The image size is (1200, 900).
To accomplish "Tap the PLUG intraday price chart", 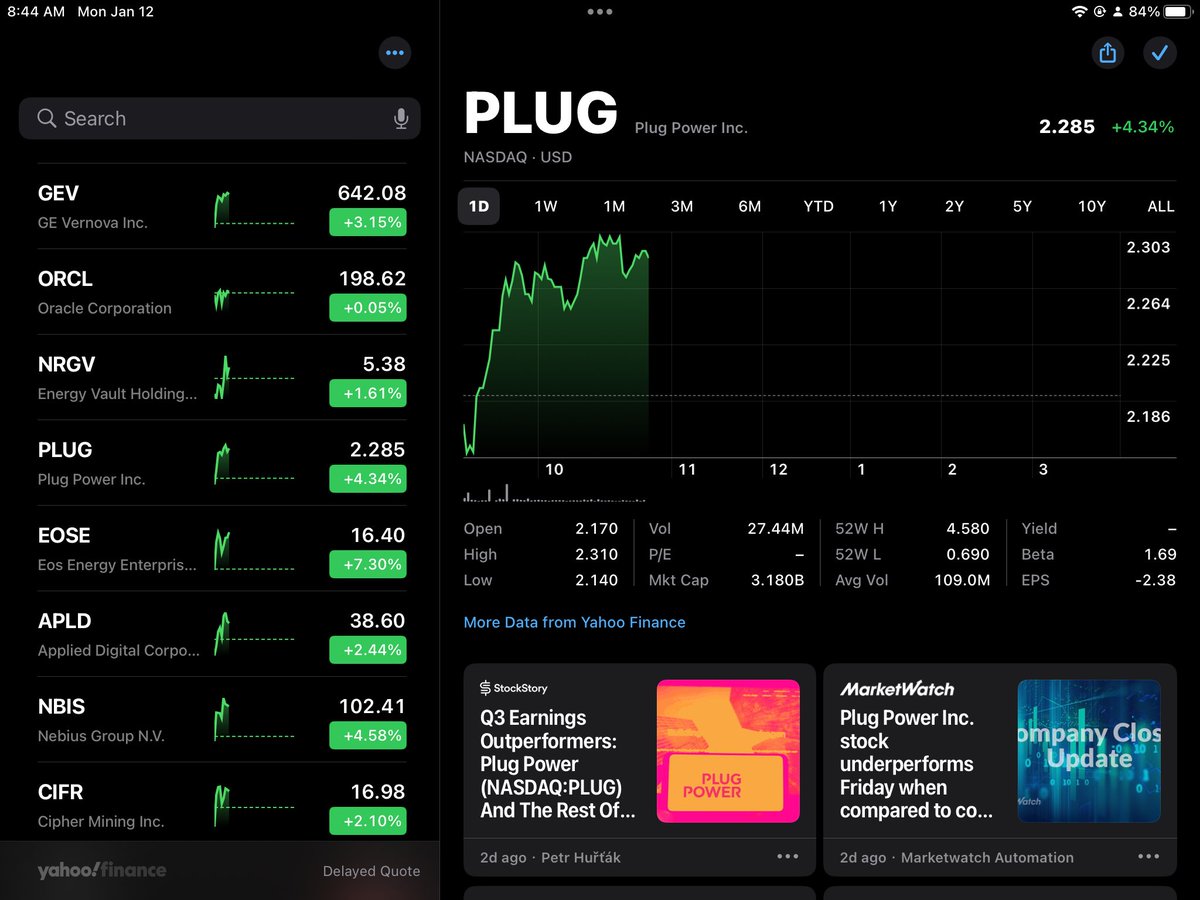I will click(790, 345).
